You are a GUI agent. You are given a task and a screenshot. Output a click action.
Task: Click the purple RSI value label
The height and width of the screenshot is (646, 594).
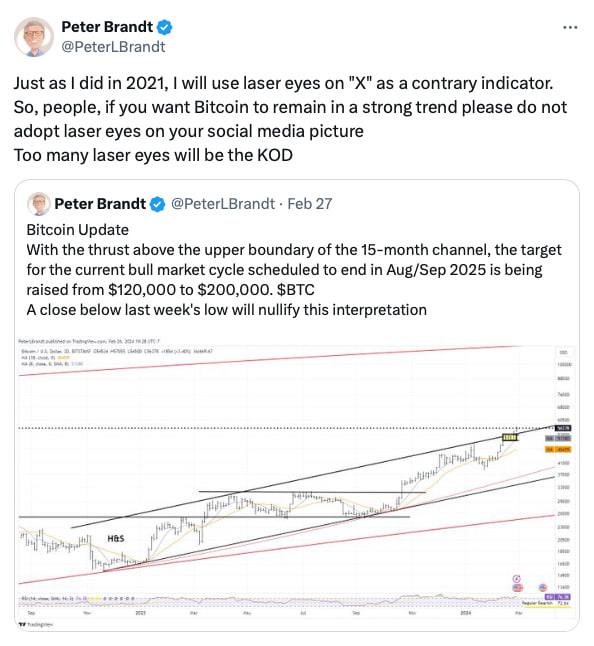557,597
